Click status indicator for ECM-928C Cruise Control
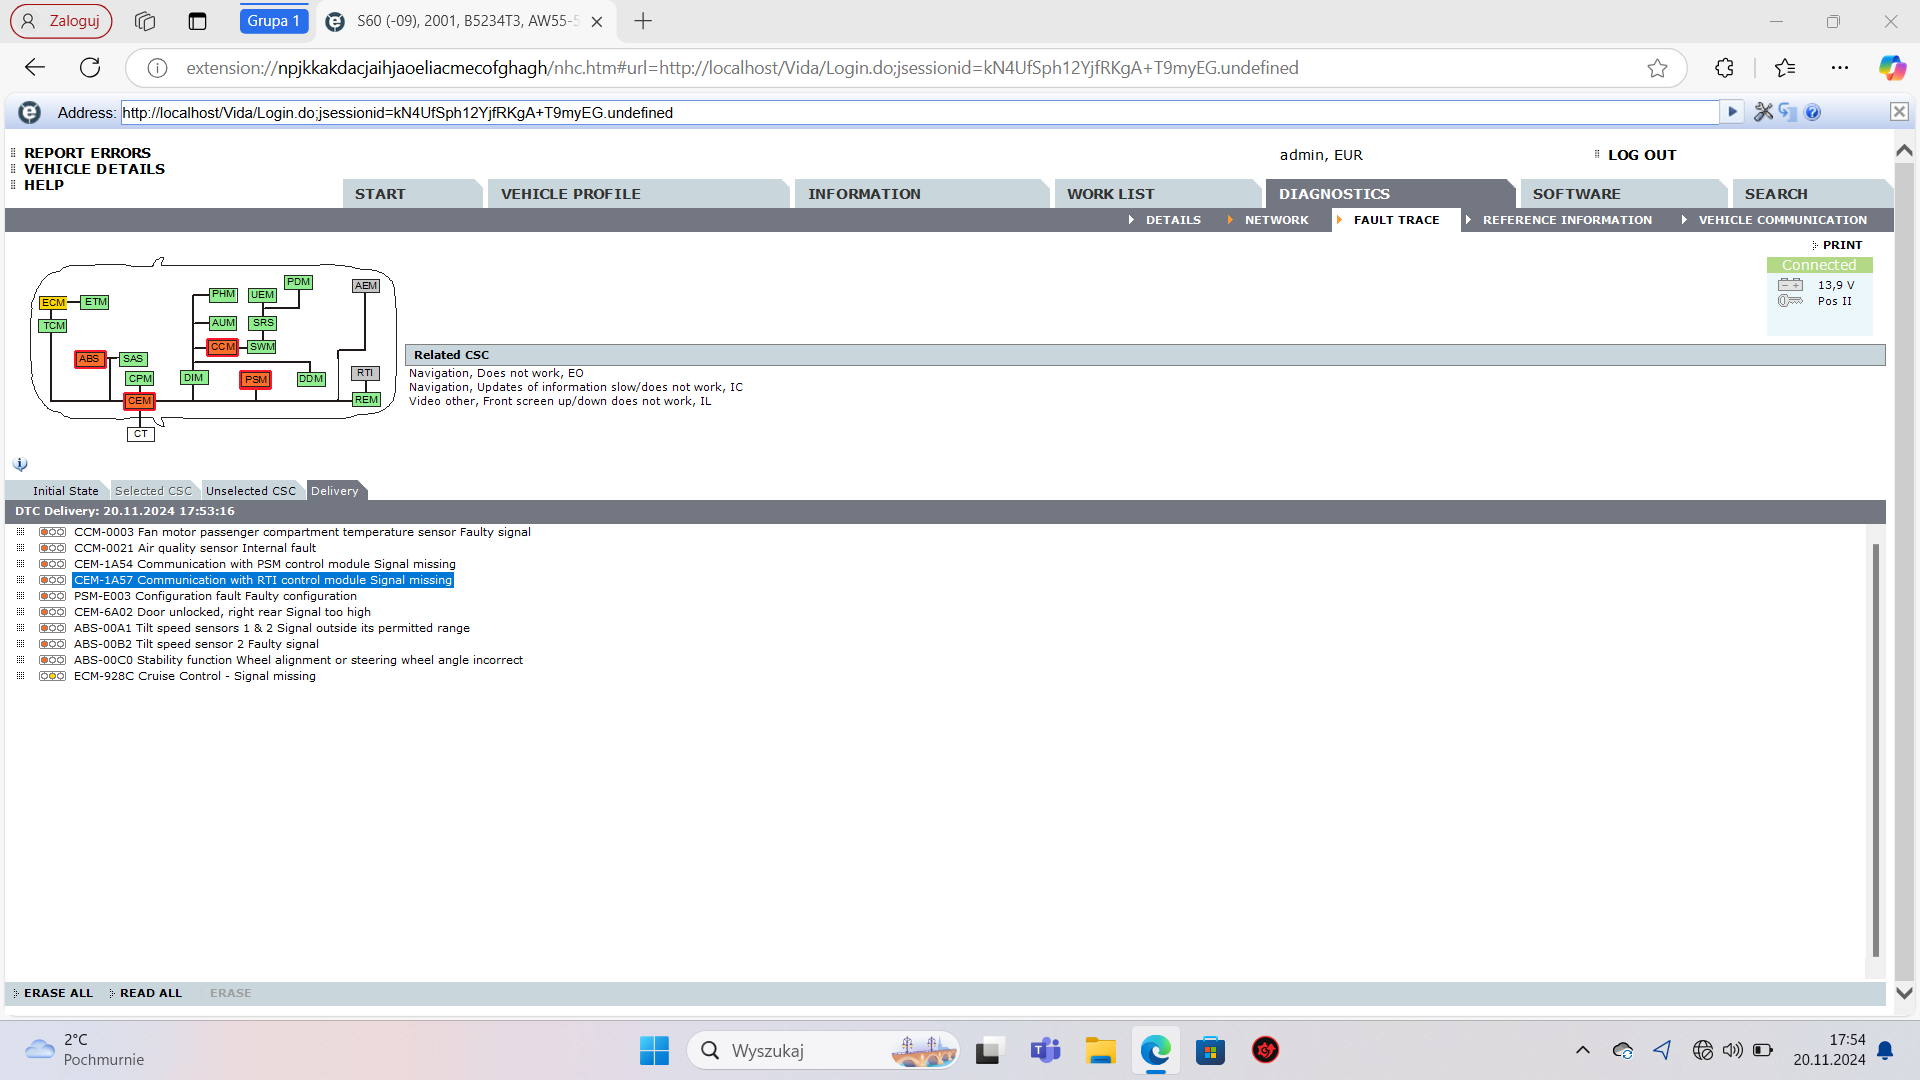The width and height of the screenshot is (1920, 1080). (x=52, y=676)
